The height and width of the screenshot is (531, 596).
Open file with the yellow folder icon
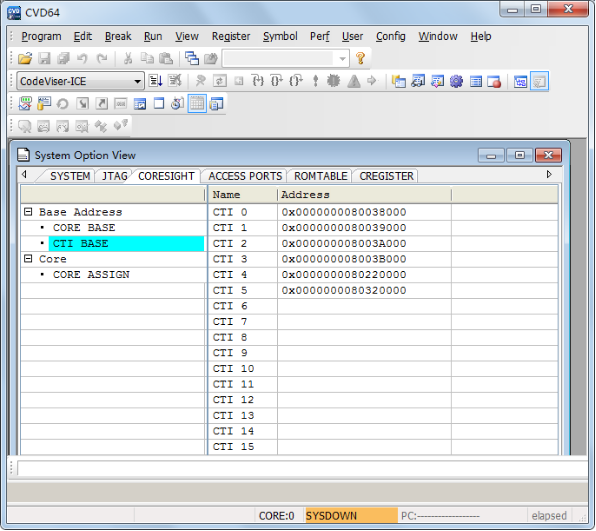(x=25, y=59)
